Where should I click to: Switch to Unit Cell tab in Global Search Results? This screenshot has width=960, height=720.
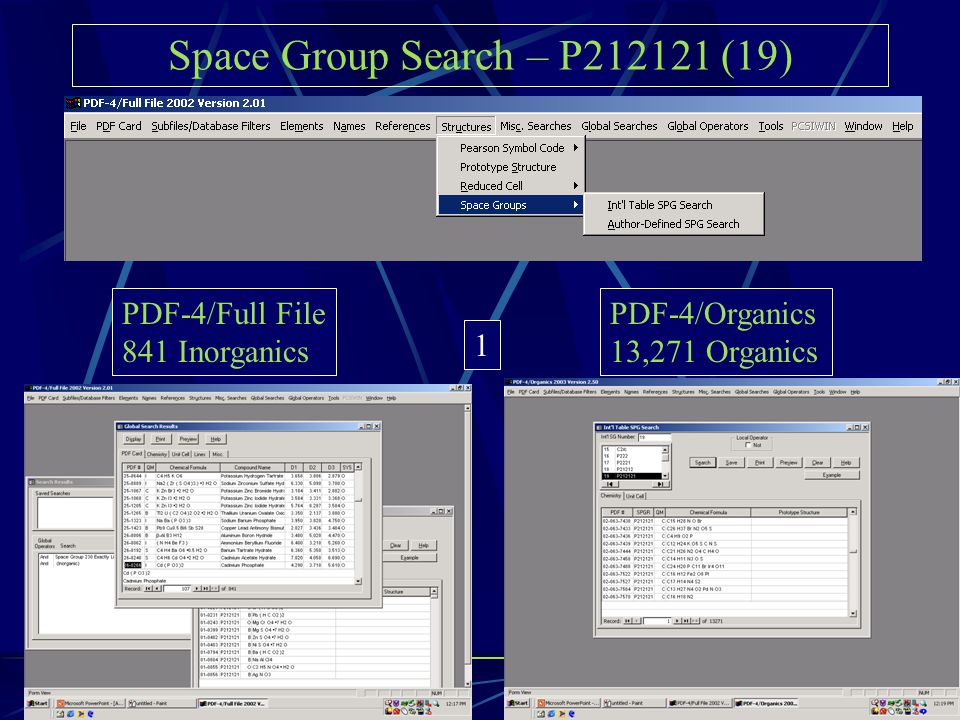click(x=180, y=454)
